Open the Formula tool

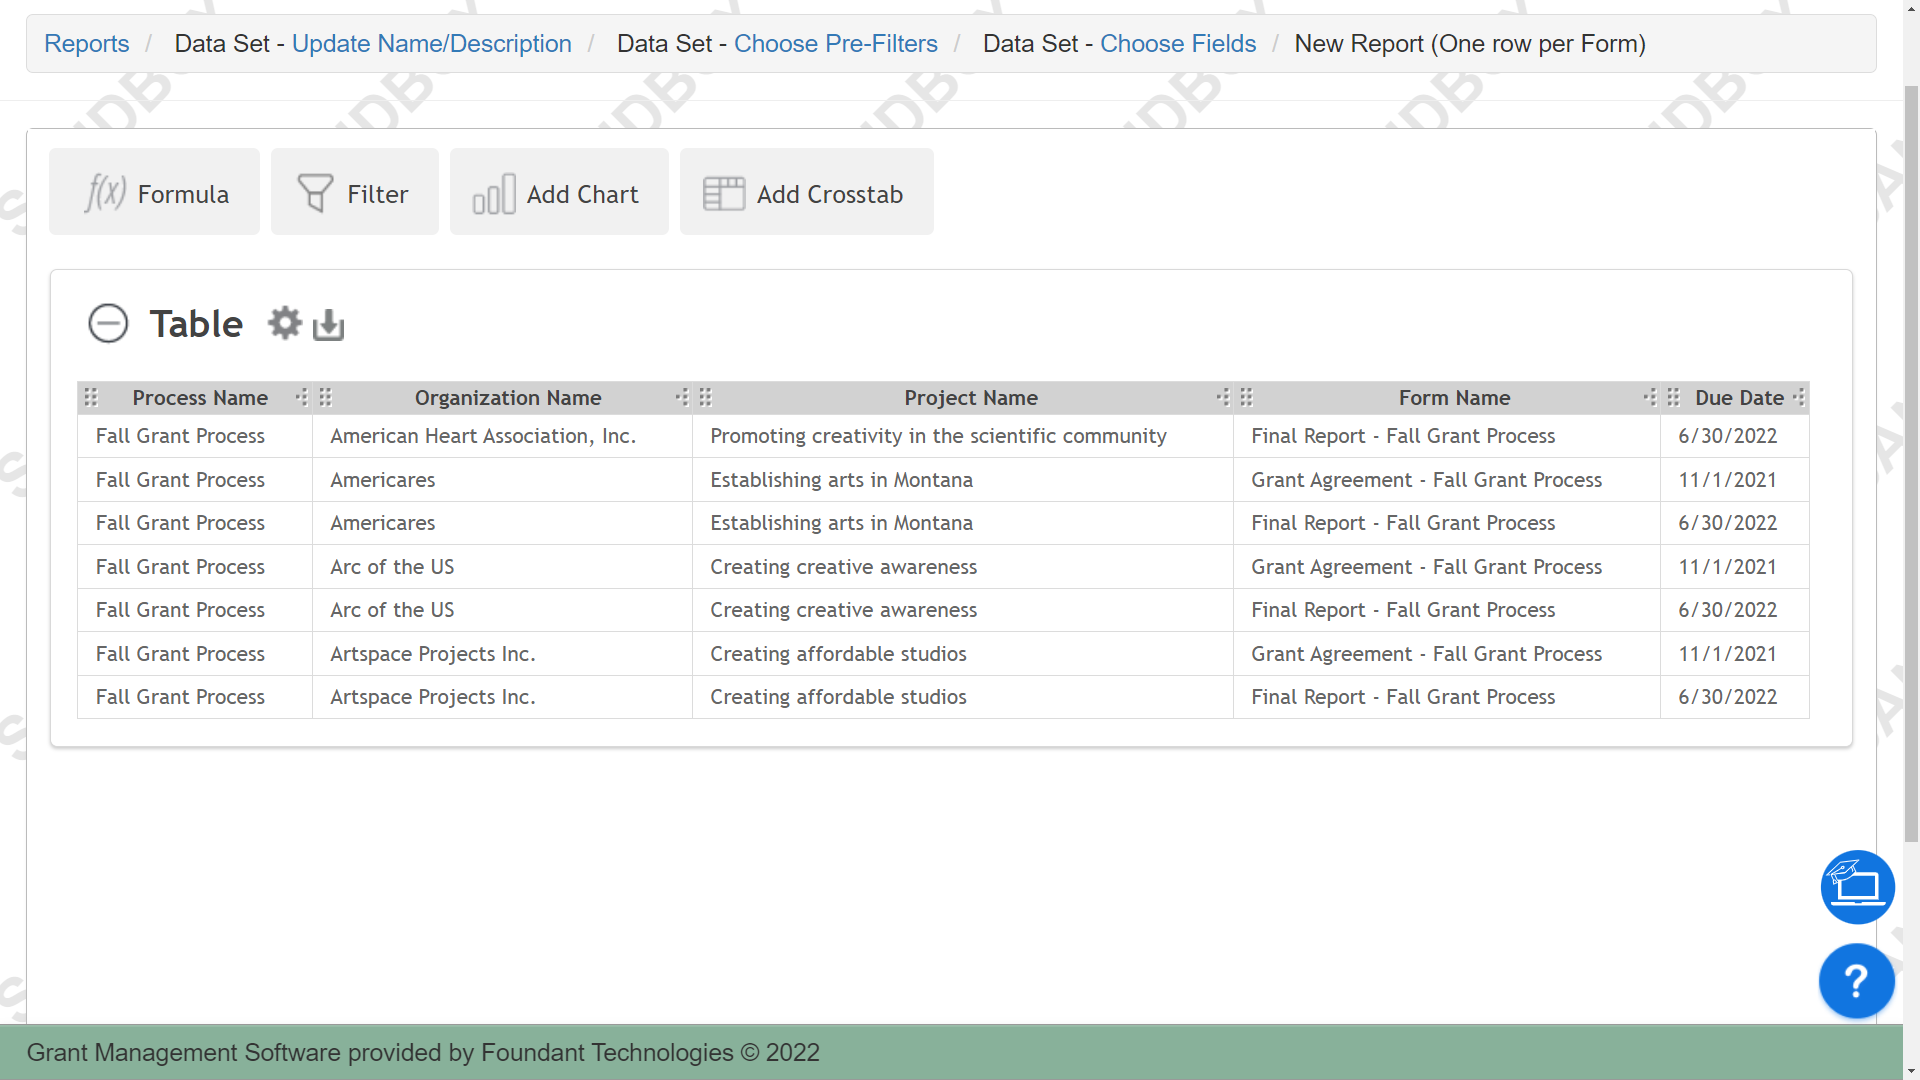click(x=153, y=192)
